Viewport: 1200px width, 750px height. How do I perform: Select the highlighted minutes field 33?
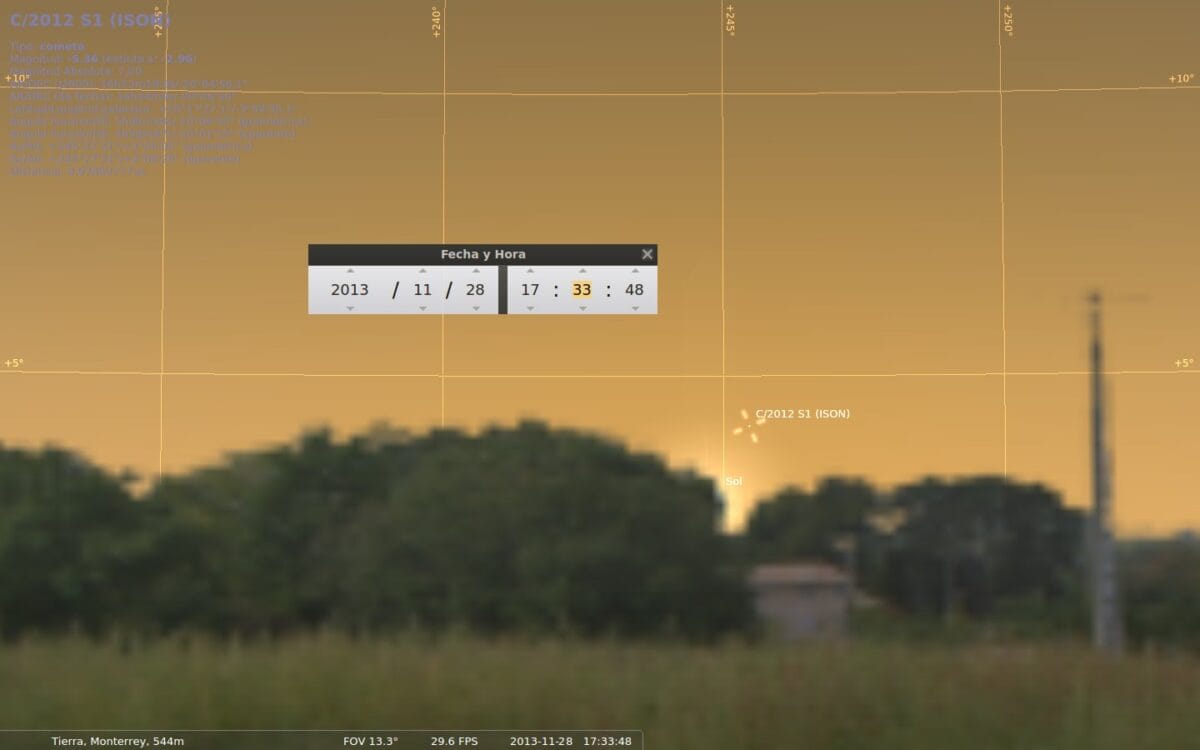(x=582, y=290)
